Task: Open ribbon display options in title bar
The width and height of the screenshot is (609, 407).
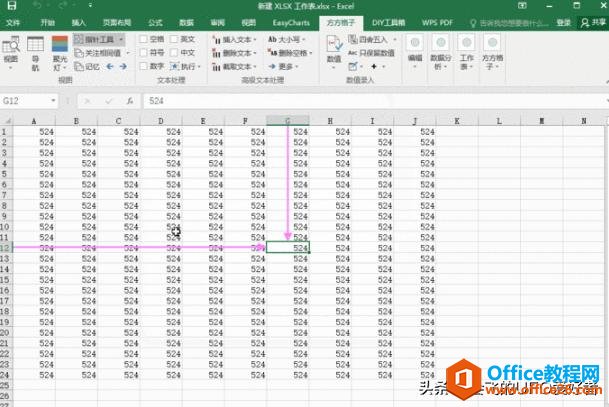Action: click(x=522, y=5)
